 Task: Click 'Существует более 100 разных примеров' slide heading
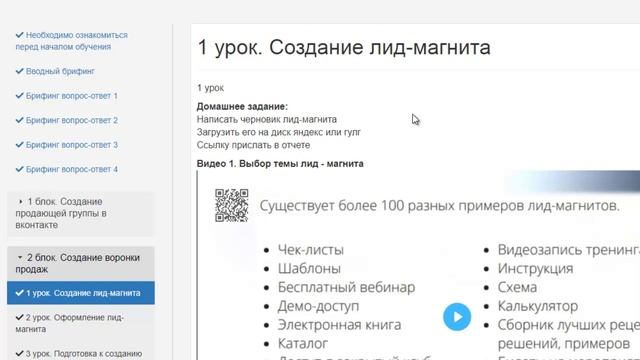tap(439, 206)
